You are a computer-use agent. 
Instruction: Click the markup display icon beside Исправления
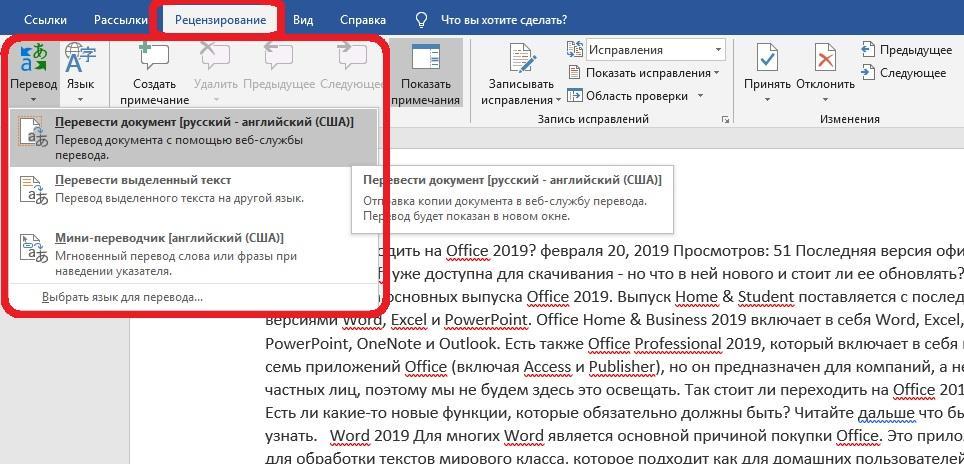pos(575,50)
